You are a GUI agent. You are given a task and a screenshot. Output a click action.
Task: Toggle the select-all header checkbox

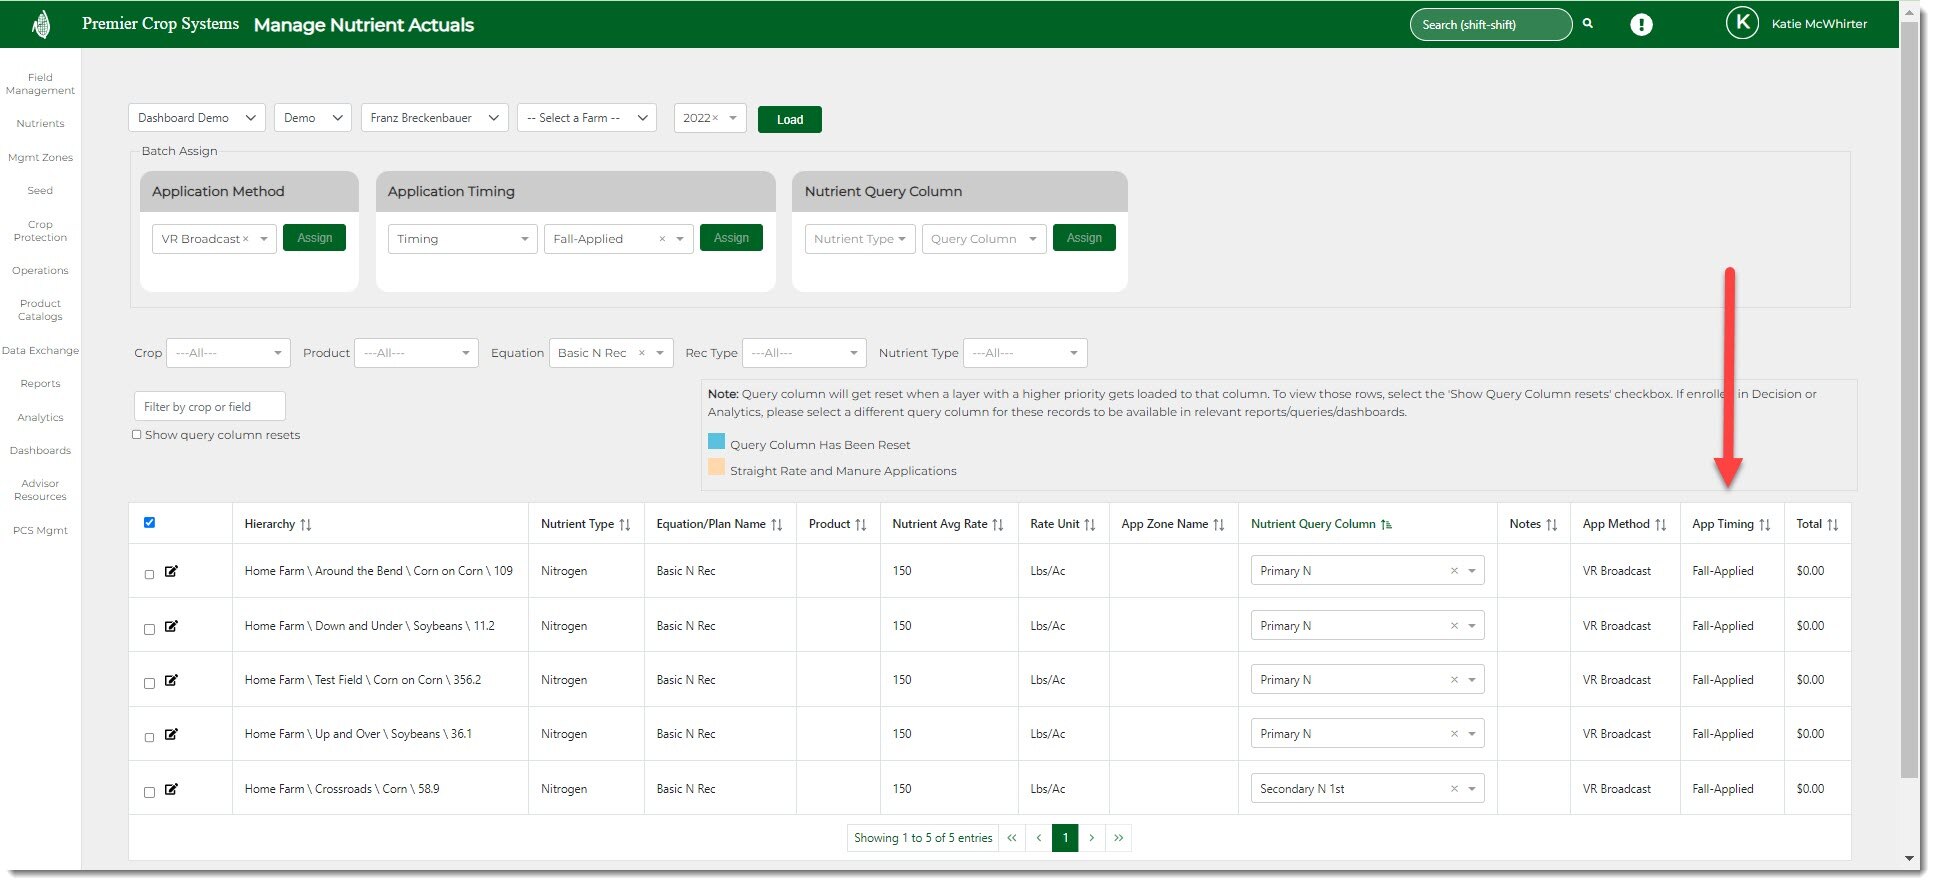150,522
